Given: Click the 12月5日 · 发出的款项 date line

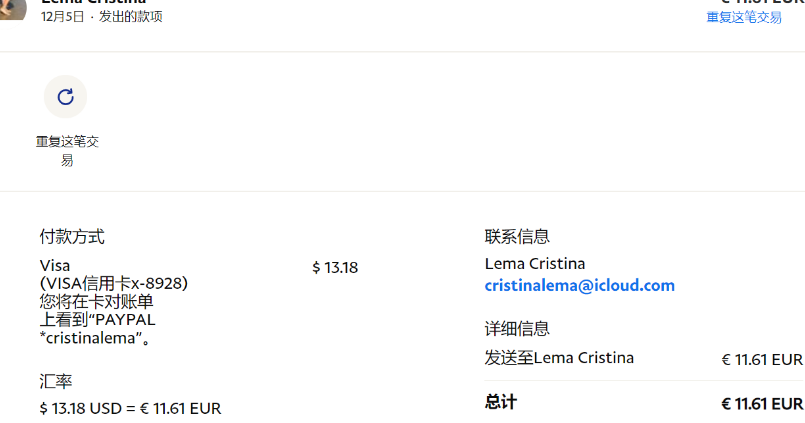Looking at the screenshot, I should [x=102, y=17].
